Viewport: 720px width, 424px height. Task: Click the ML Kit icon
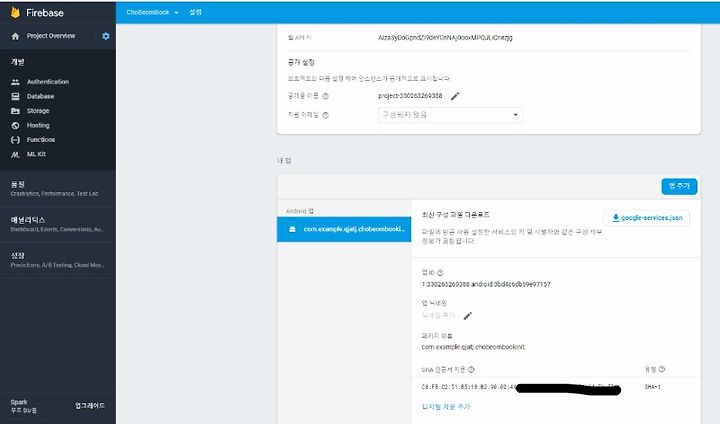click(x=15, y=154)
